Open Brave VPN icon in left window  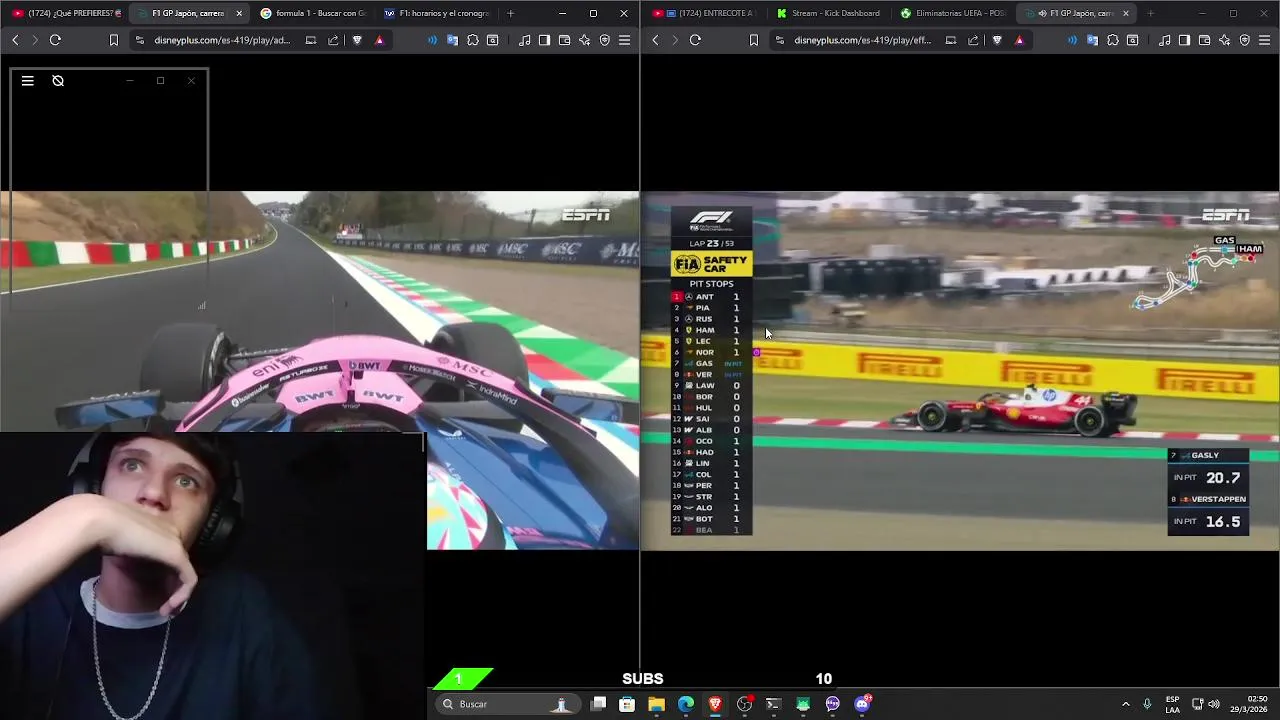pyautogui.click(x=604, y=40)
